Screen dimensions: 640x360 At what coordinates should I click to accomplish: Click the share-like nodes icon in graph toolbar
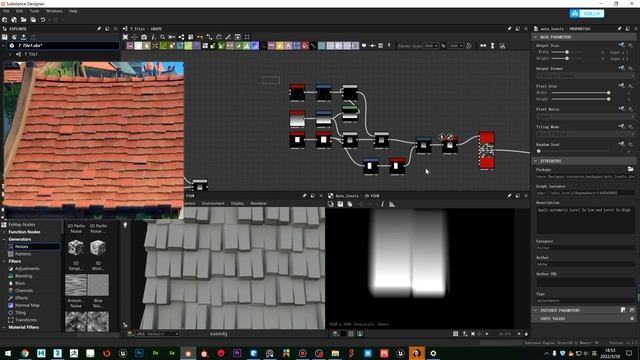pyautogui.click(x=181, y=37)
